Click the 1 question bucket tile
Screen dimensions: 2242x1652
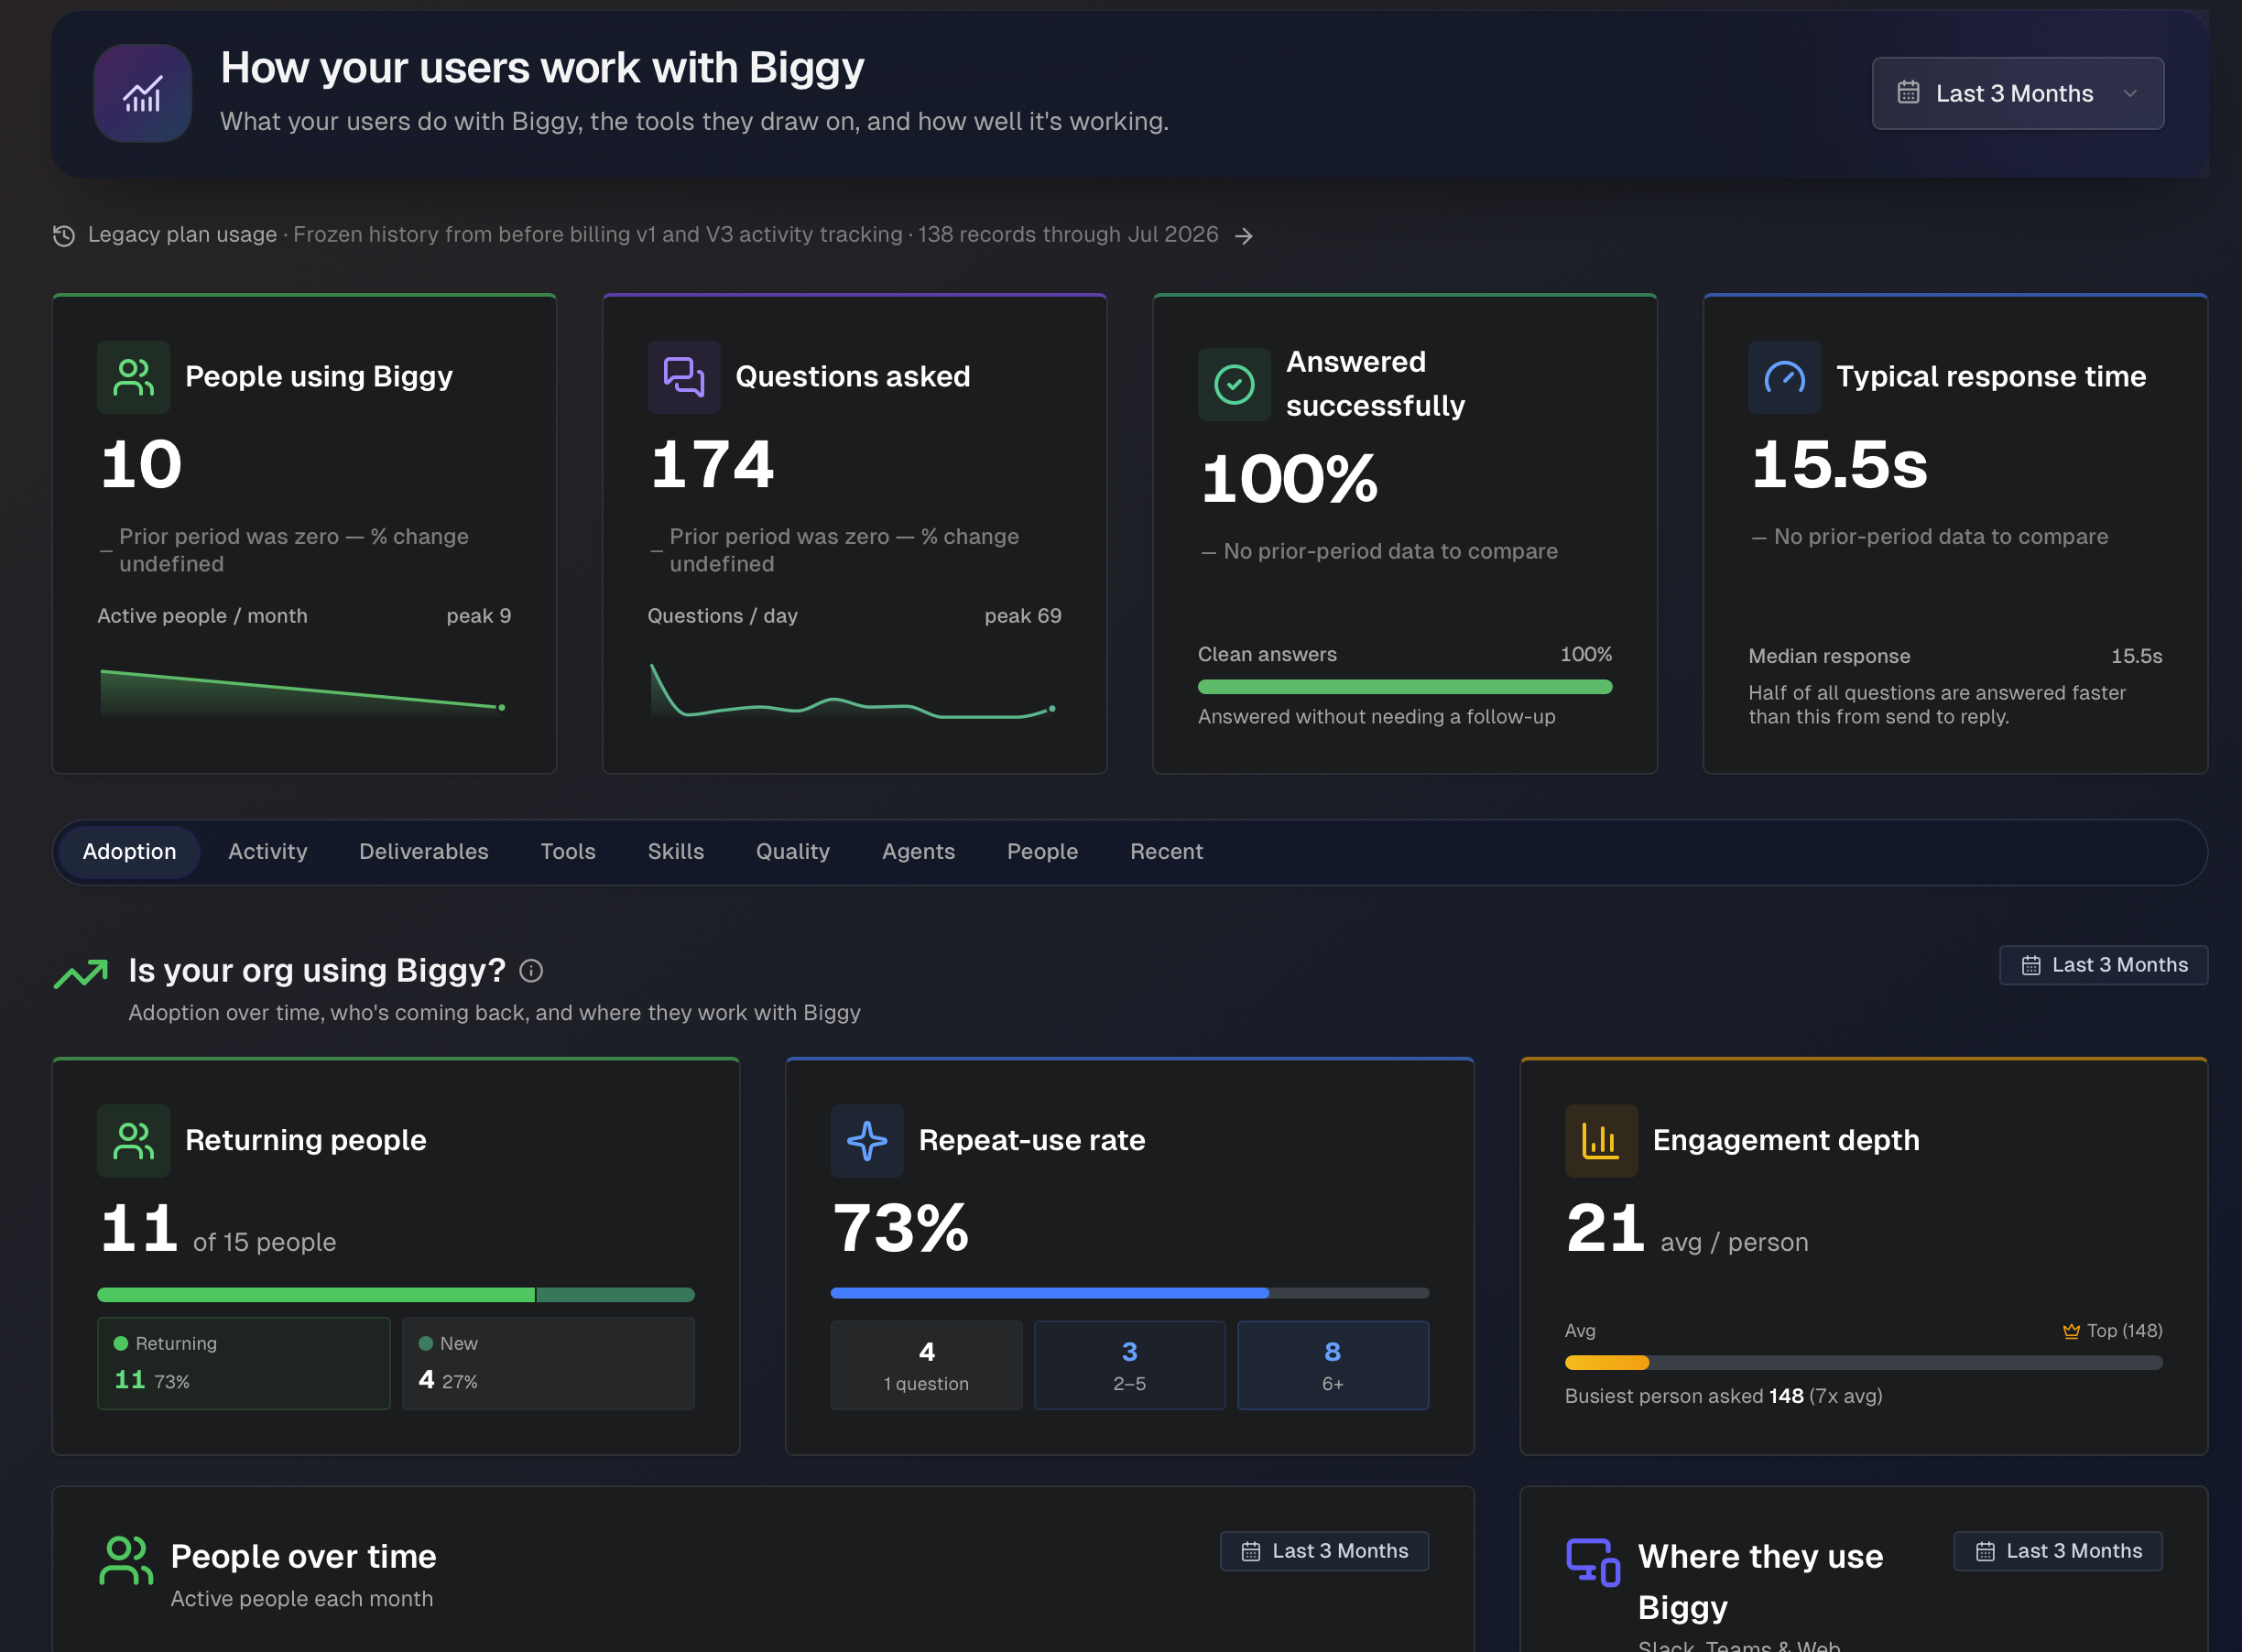click(926, 1365)
